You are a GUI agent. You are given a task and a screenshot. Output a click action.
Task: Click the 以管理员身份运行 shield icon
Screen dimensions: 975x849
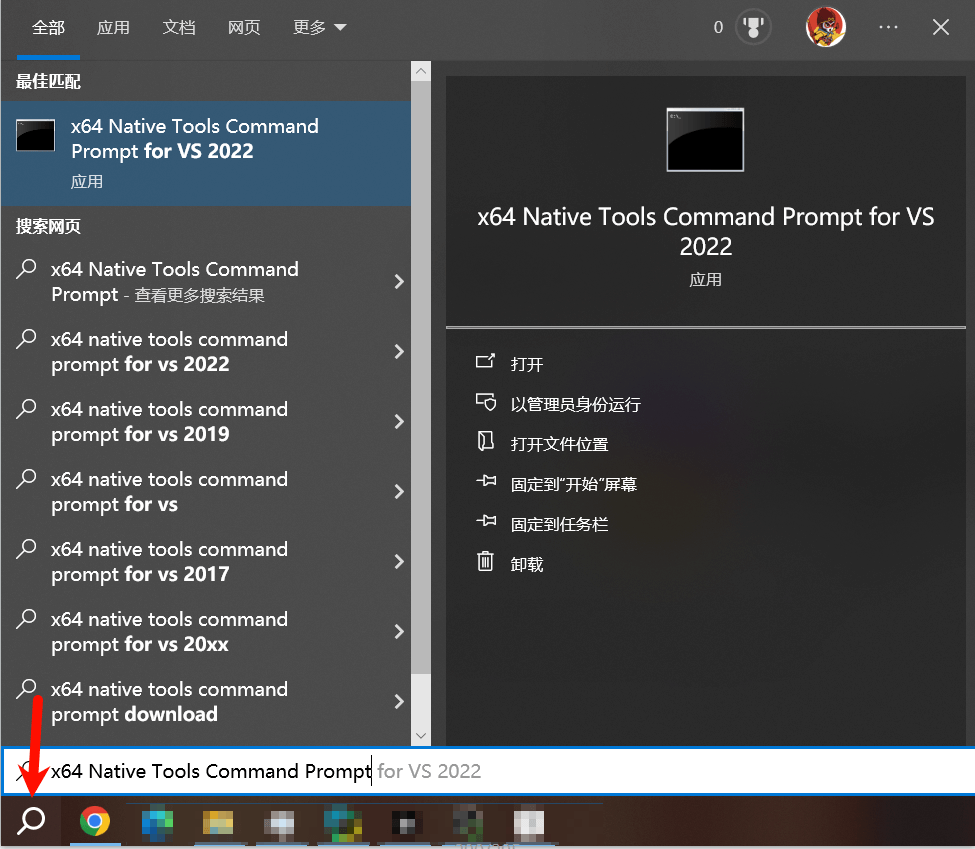pos(487,403)
